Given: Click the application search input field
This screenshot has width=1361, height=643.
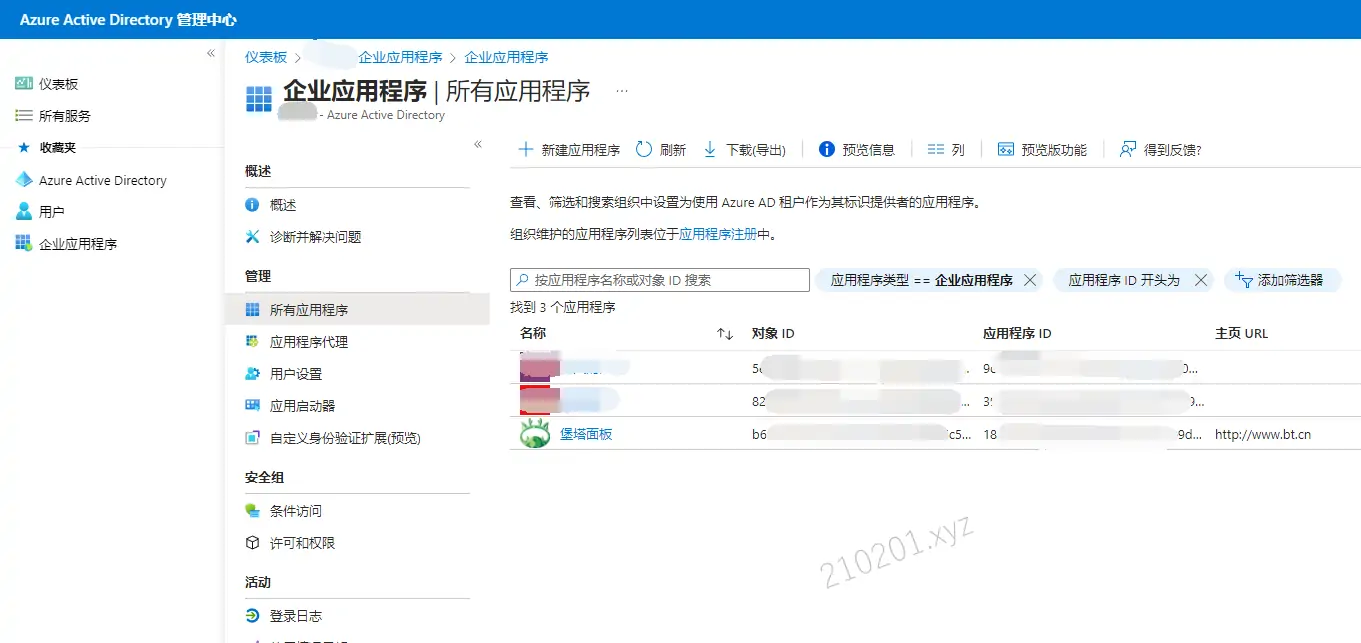Looking at the screenshot, I should 660,280.
